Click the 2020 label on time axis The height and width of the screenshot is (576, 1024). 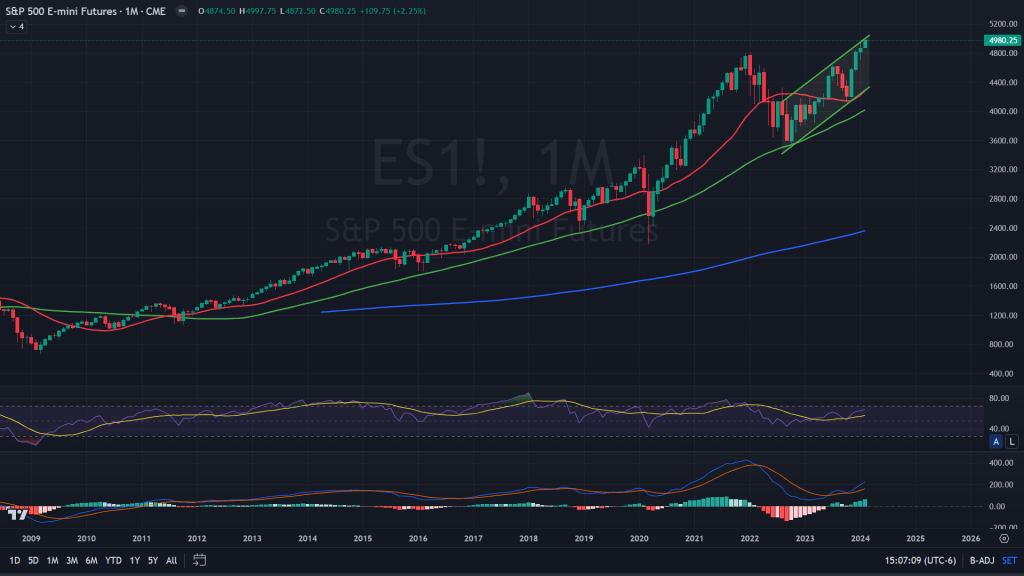pos(639,537)
